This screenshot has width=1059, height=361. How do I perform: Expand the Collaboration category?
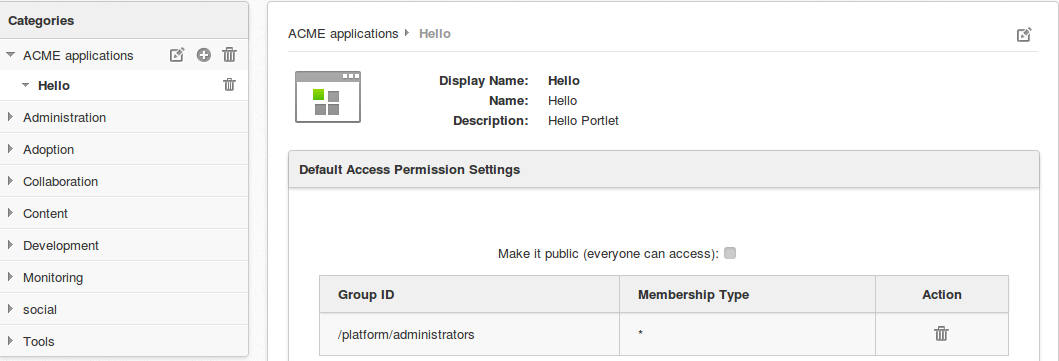[10, 181]
